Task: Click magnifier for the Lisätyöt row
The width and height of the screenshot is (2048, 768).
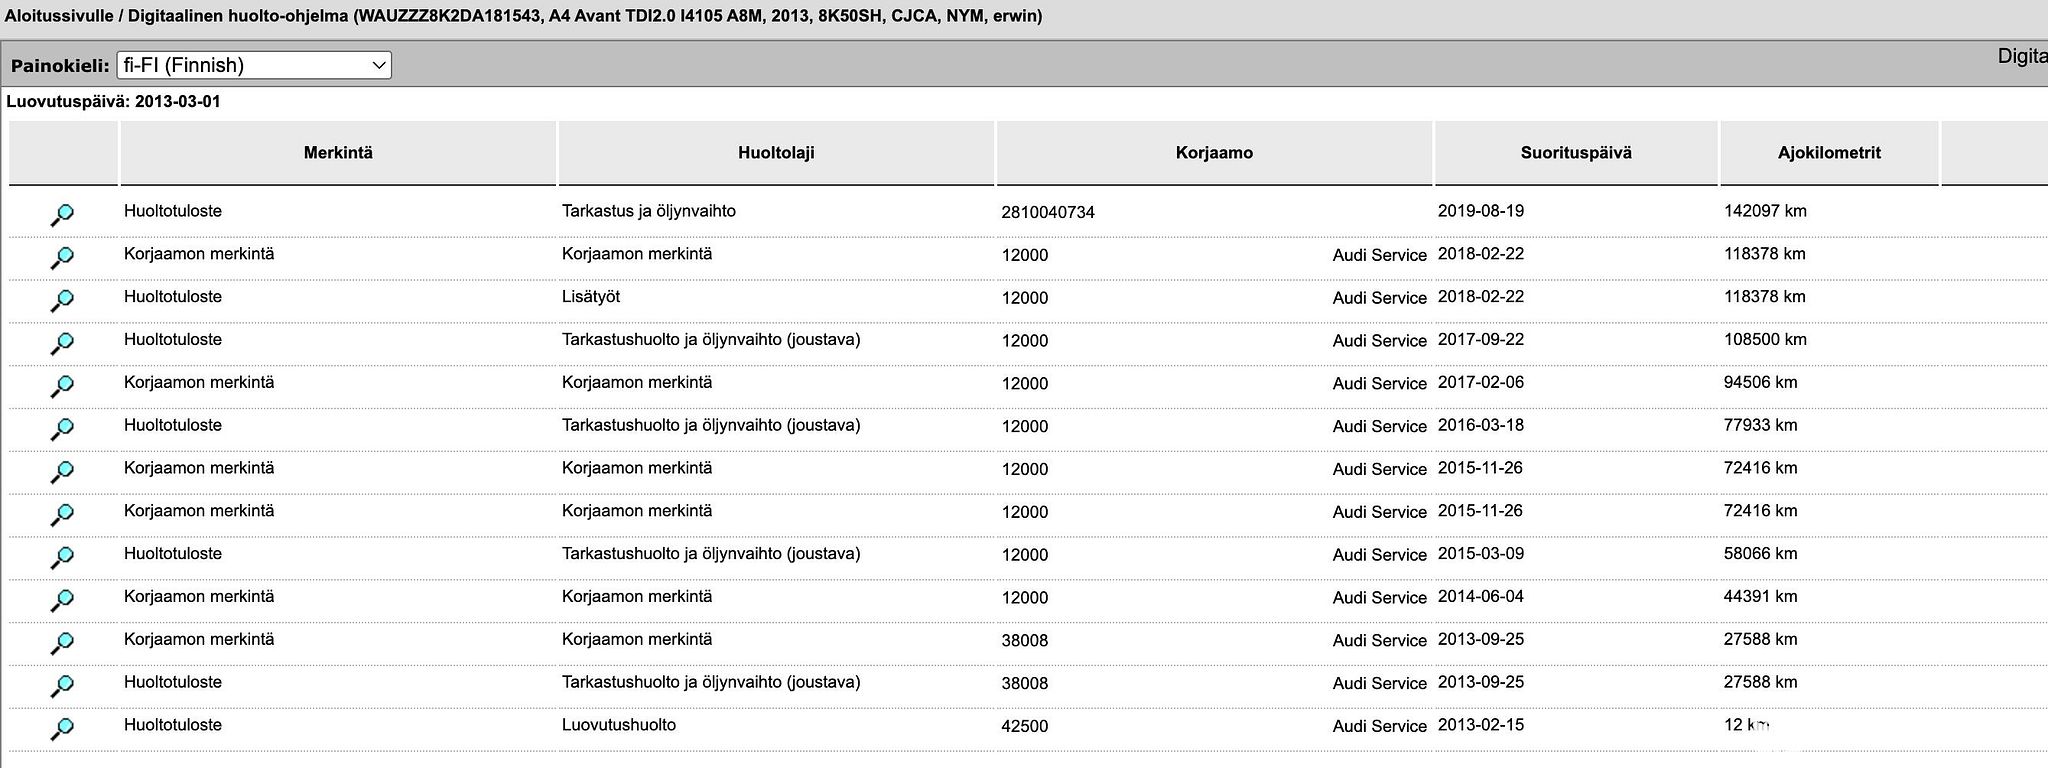Action: point(62,300)
